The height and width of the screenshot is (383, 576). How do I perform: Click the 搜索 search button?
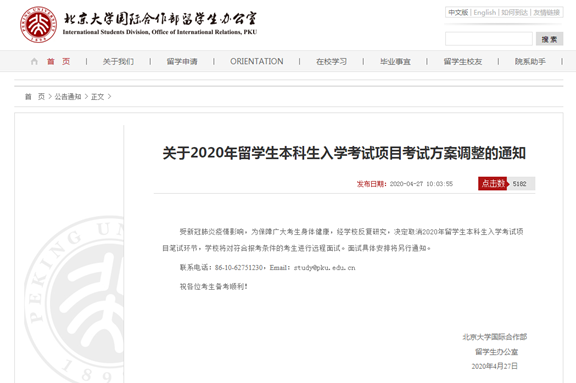coord(549,39)
